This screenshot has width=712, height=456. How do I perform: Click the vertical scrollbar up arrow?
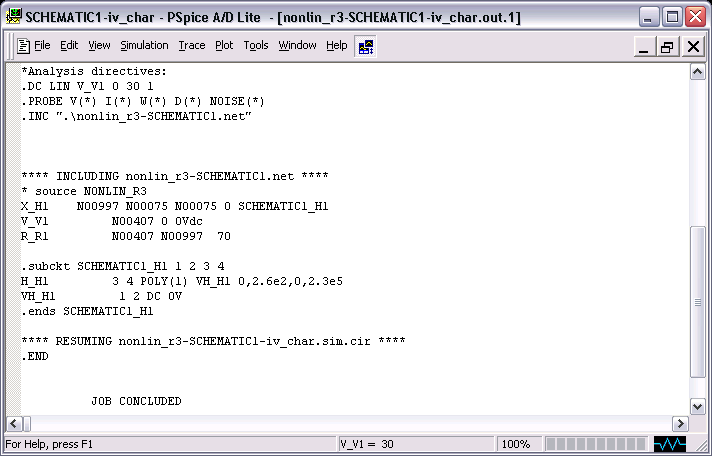697,72
